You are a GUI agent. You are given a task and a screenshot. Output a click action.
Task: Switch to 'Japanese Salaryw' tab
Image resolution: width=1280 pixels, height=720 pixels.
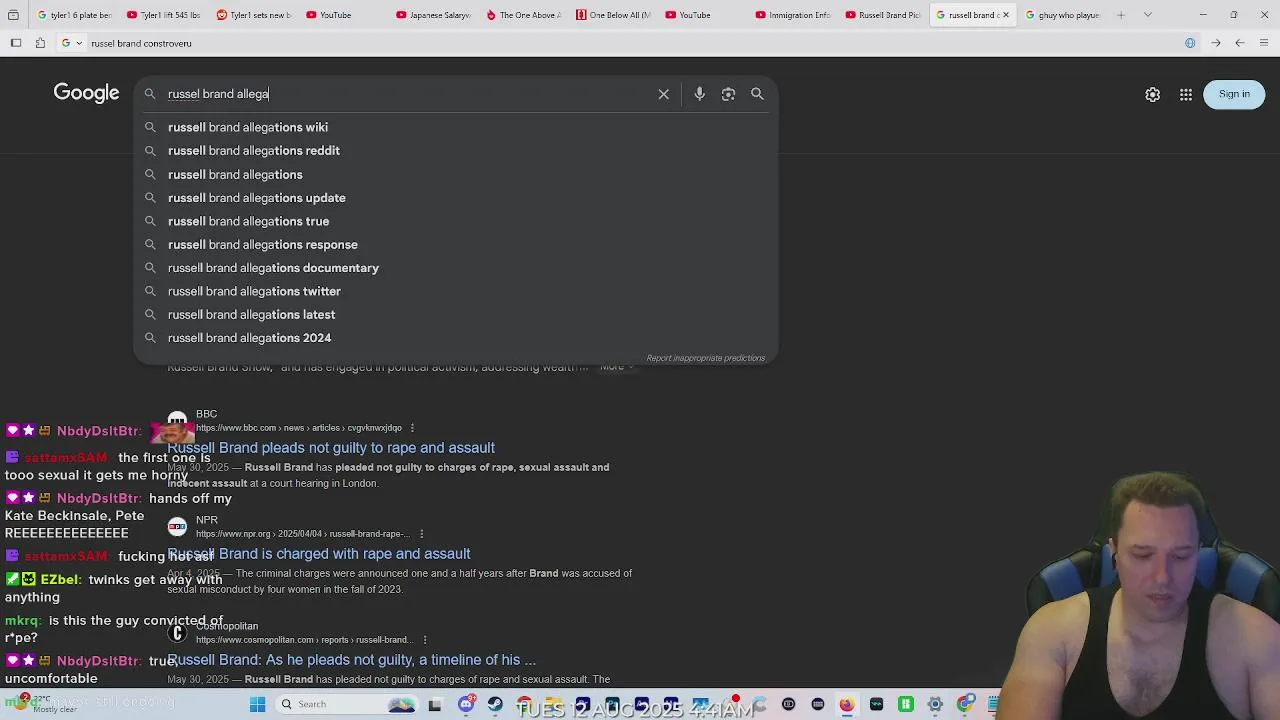[x=432, y=15]
